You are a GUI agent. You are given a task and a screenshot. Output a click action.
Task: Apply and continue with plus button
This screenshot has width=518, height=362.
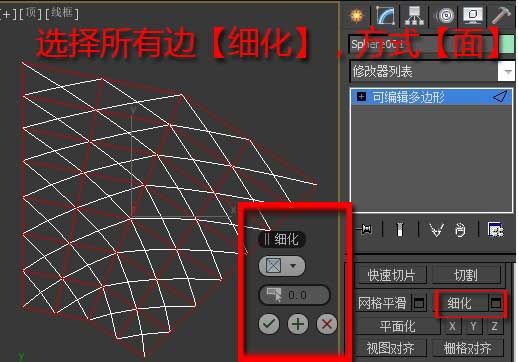298,324
